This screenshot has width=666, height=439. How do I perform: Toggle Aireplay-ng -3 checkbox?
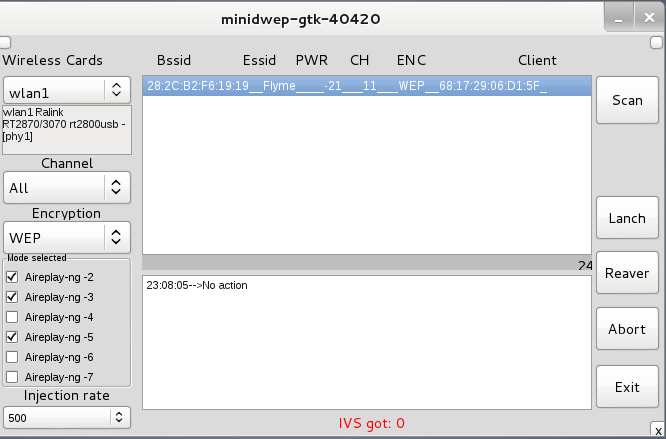tap(13, 297)
